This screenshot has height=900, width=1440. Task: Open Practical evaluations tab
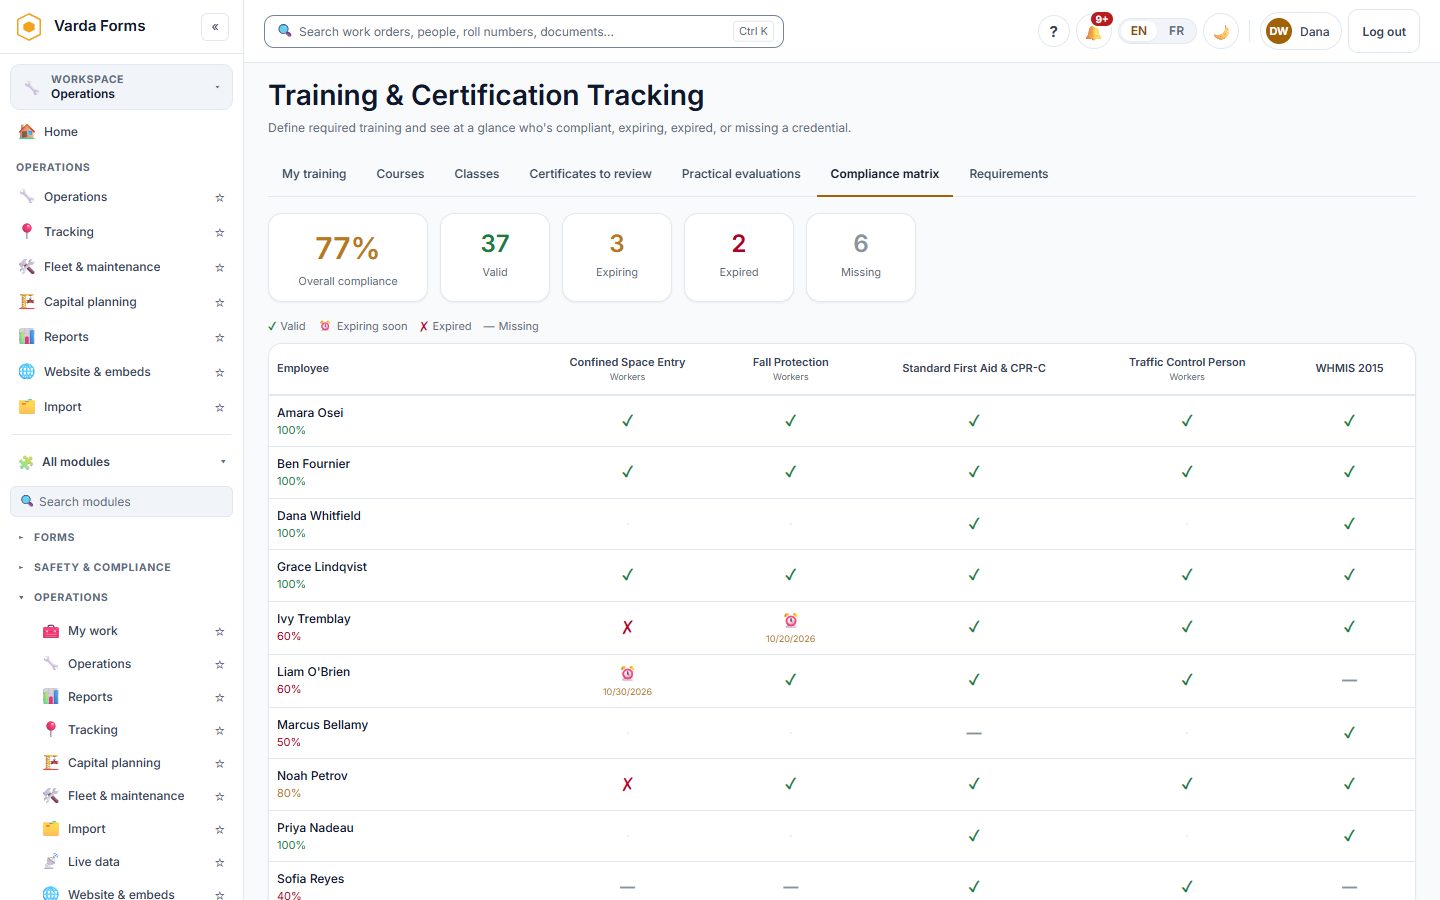click(741, 174)
